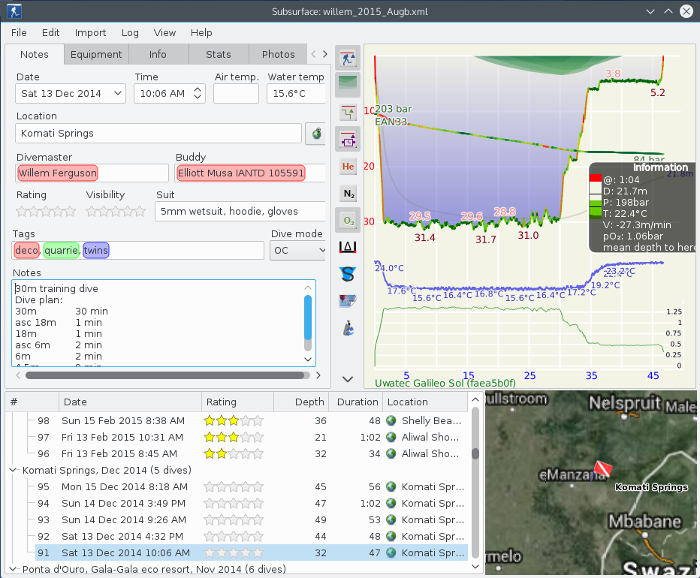Click the ruler measurement toolbar icon
Image resolution: width=700 pixels, height=578 pixels.
pyautogui.click(x=348, y=247)
